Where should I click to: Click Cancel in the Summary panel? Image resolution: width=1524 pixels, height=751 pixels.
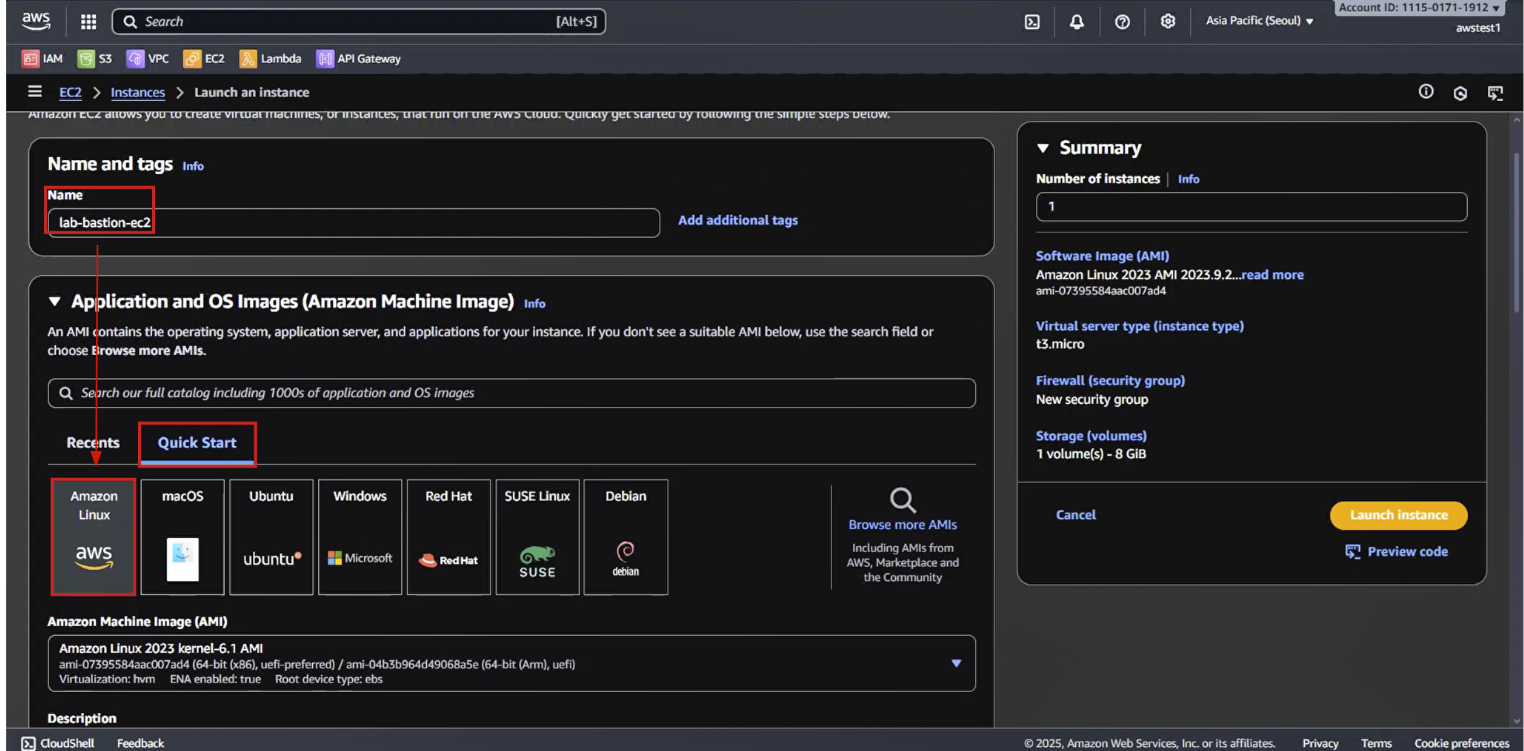[1076, 515]
